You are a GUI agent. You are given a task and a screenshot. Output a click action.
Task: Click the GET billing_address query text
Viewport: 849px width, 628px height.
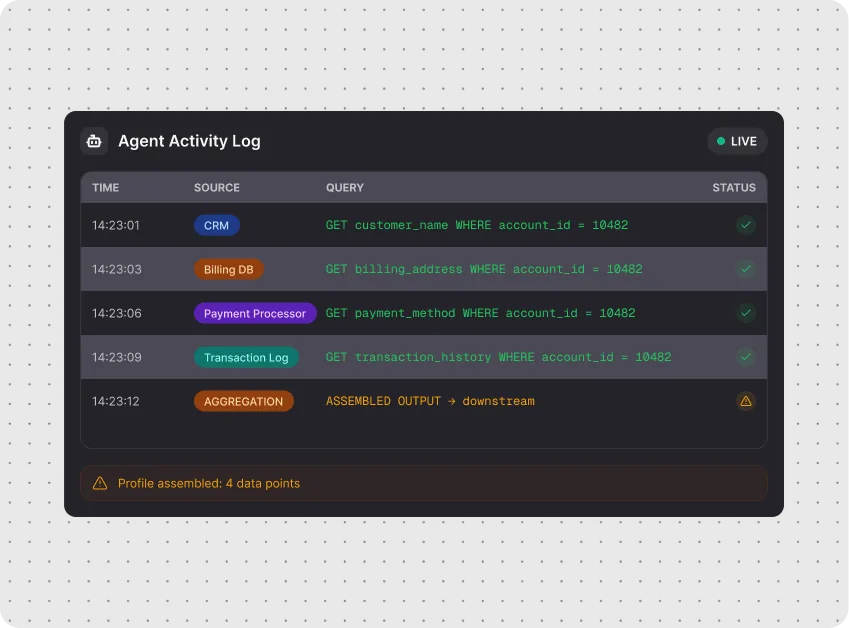tap(484, 269)
